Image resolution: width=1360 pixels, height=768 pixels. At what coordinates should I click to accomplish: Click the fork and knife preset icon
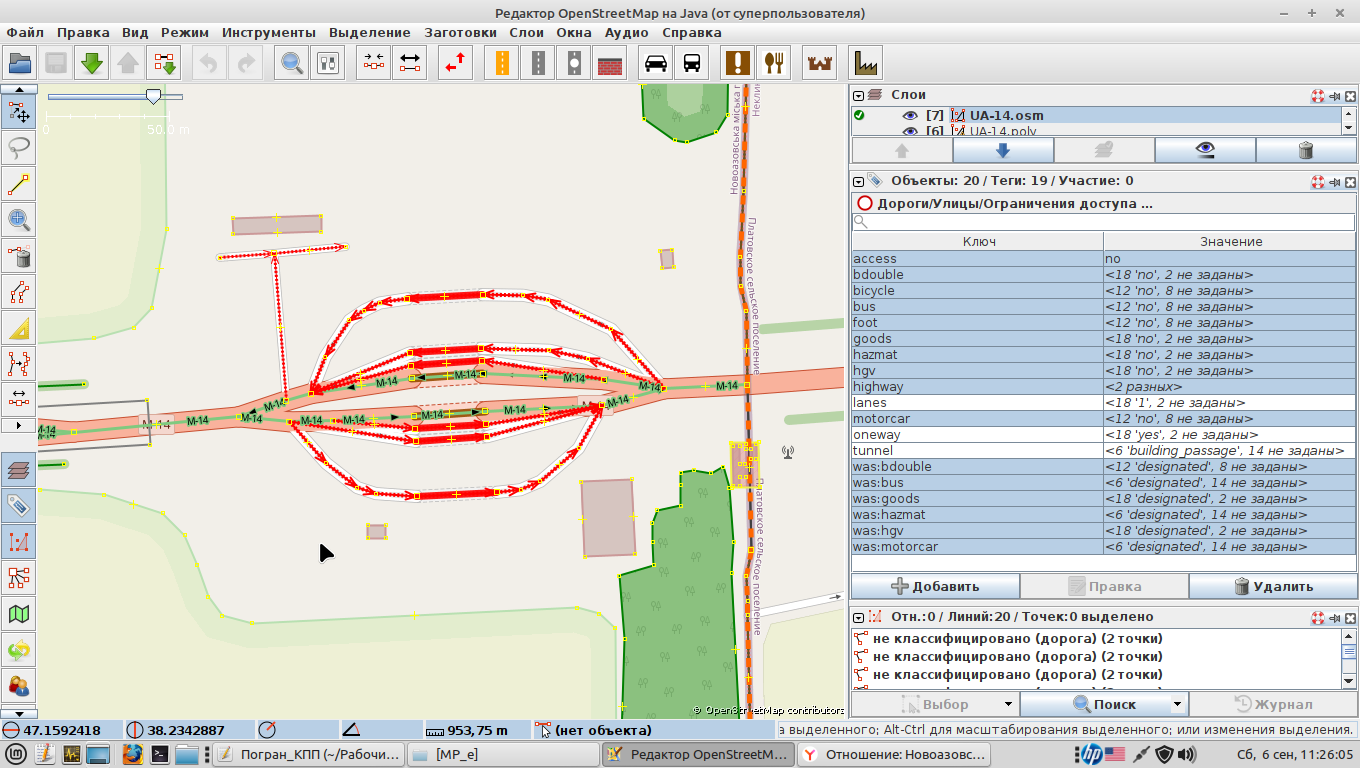[x=772, y=63]
